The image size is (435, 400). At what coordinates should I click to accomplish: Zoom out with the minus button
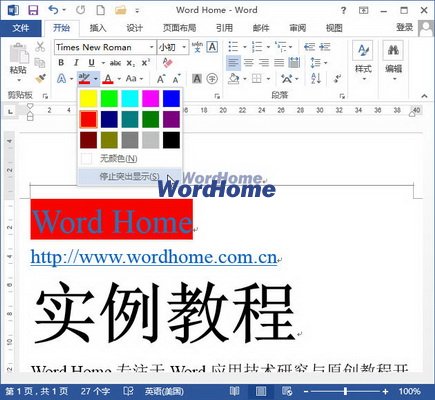pos(306,391)
